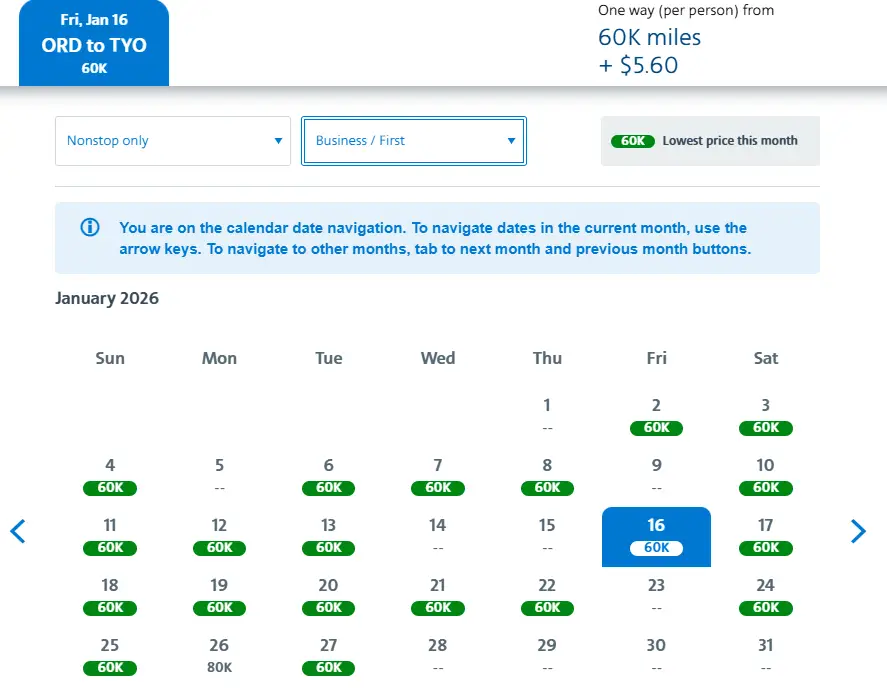Click the info icon in the blue notice
The image size is (887, 699).
89,228
